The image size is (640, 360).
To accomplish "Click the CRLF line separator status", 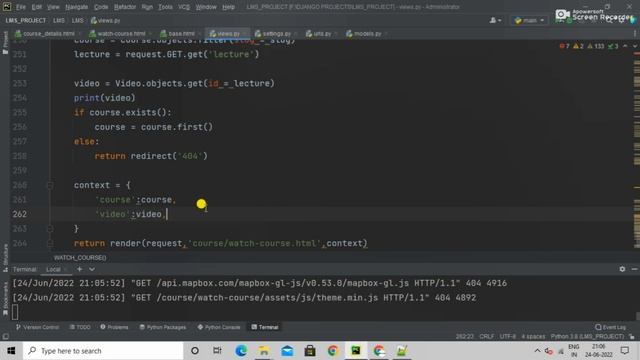I will coord(487,337).
